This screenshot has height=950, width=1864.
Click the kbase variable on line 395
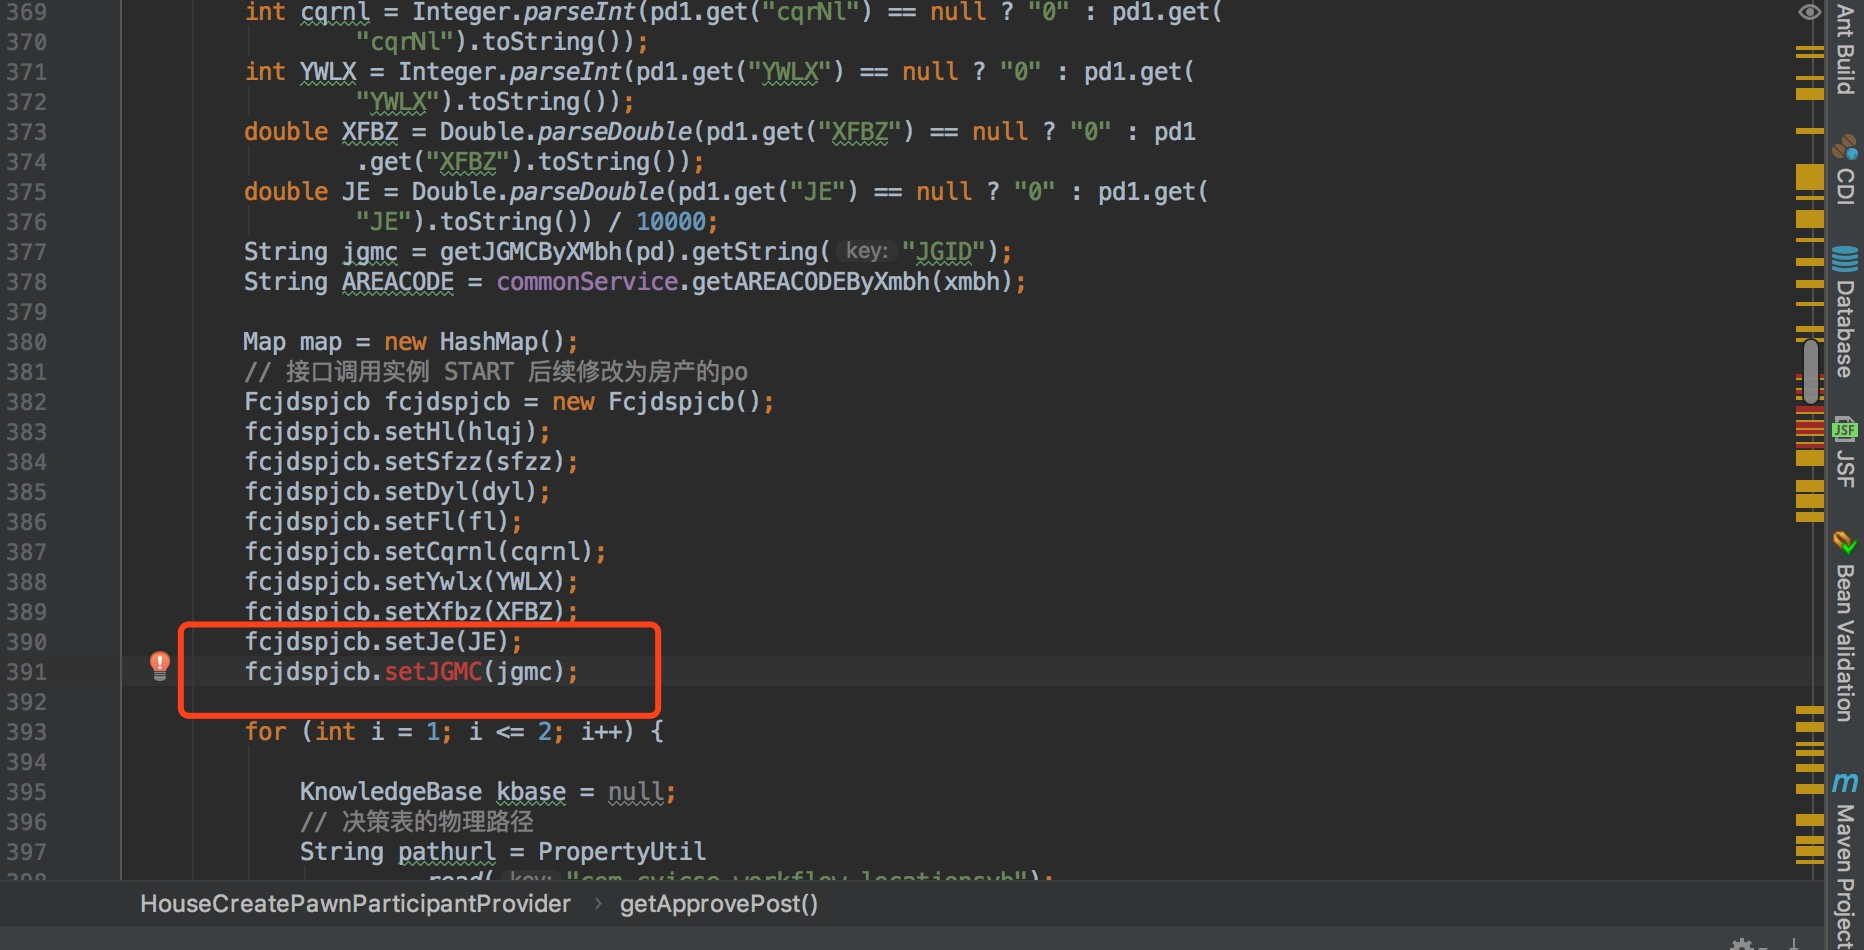coord(531,792)
